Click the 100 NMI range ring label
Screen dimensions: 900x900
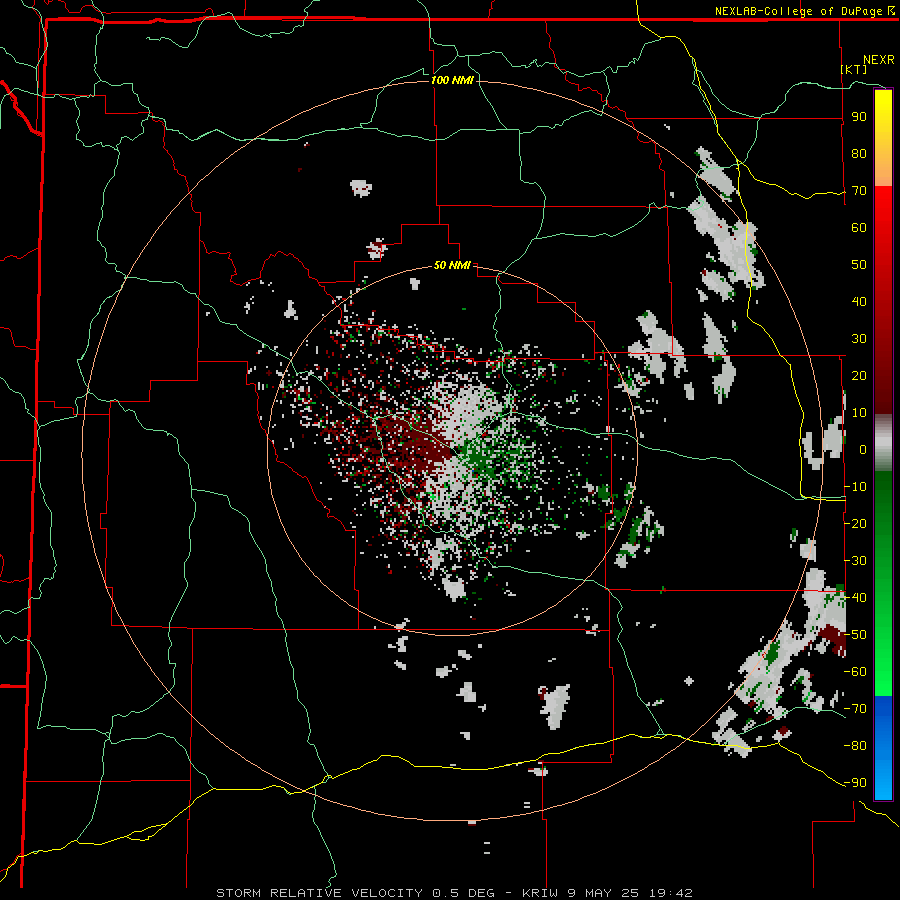(452, 80)
